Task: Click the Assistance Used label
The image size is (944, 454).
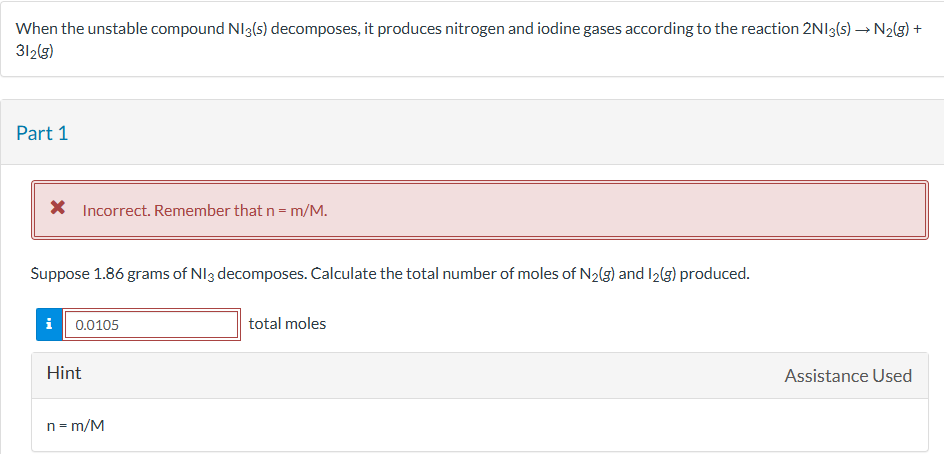Action: pos(848,376)
